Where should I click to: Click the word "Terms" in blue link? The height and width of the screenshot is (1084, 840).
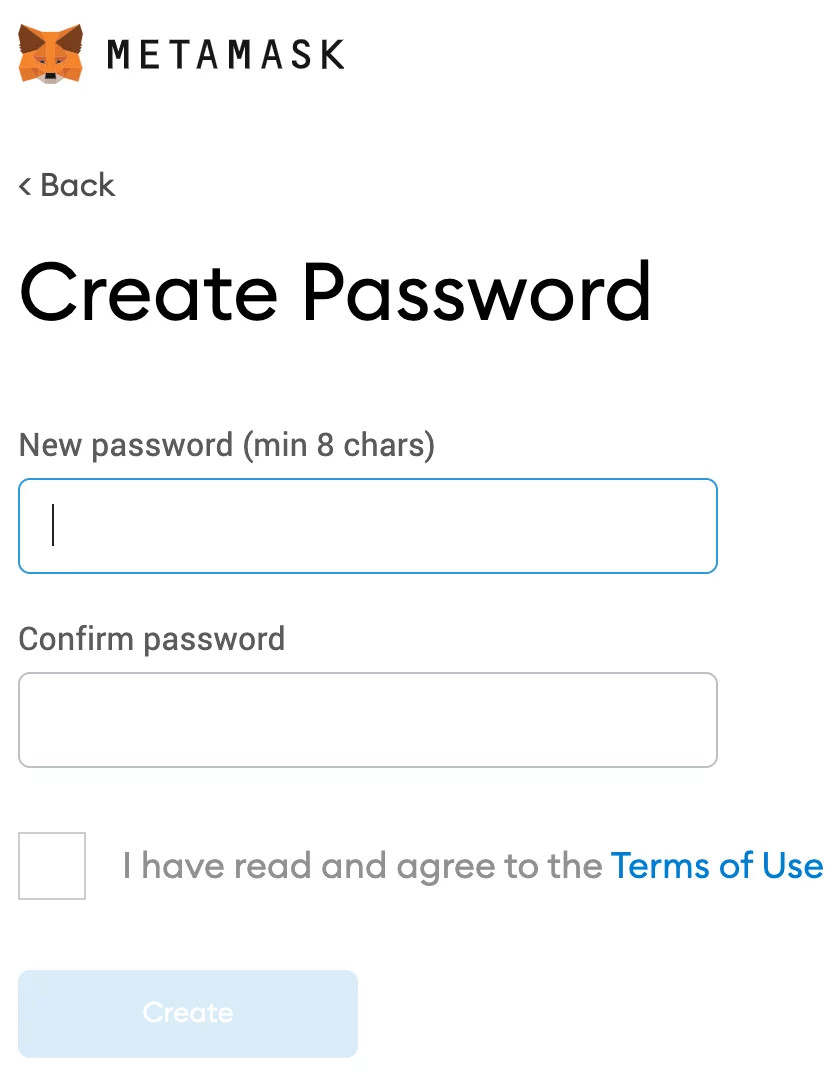coord(661,866)
